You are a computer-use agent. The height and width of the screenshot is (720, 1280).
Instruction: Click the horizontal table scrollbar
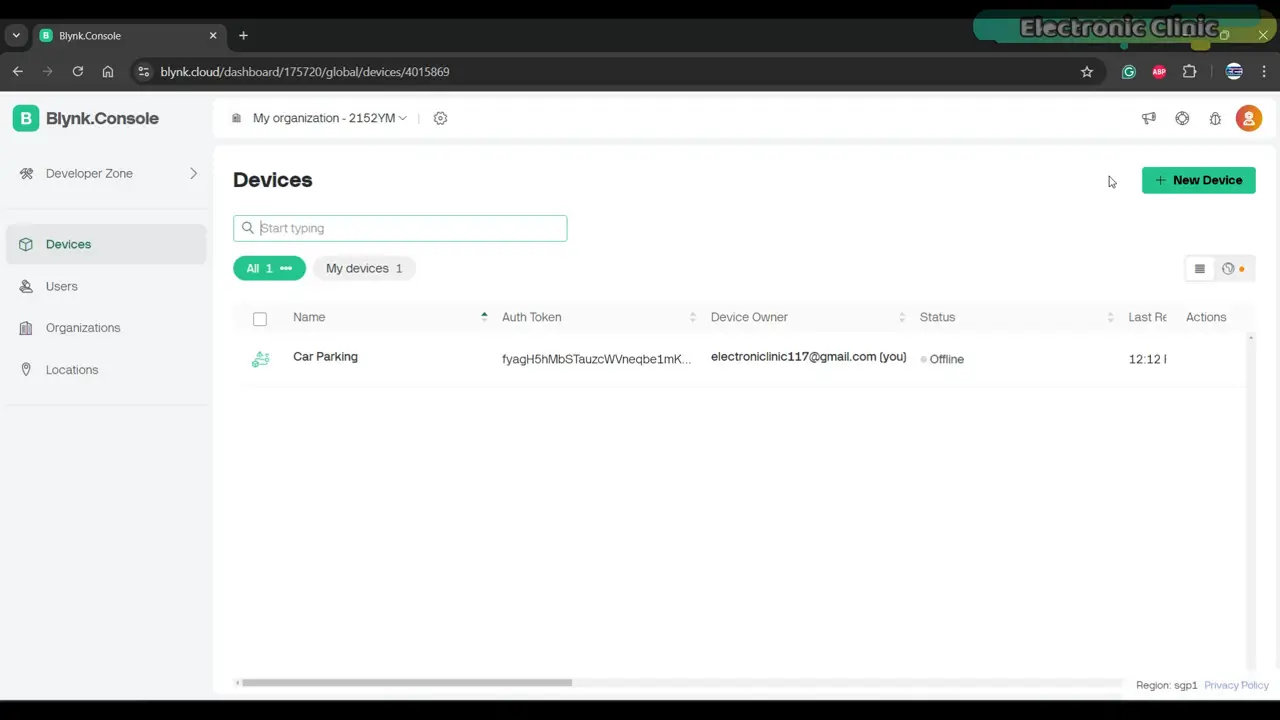407,683
